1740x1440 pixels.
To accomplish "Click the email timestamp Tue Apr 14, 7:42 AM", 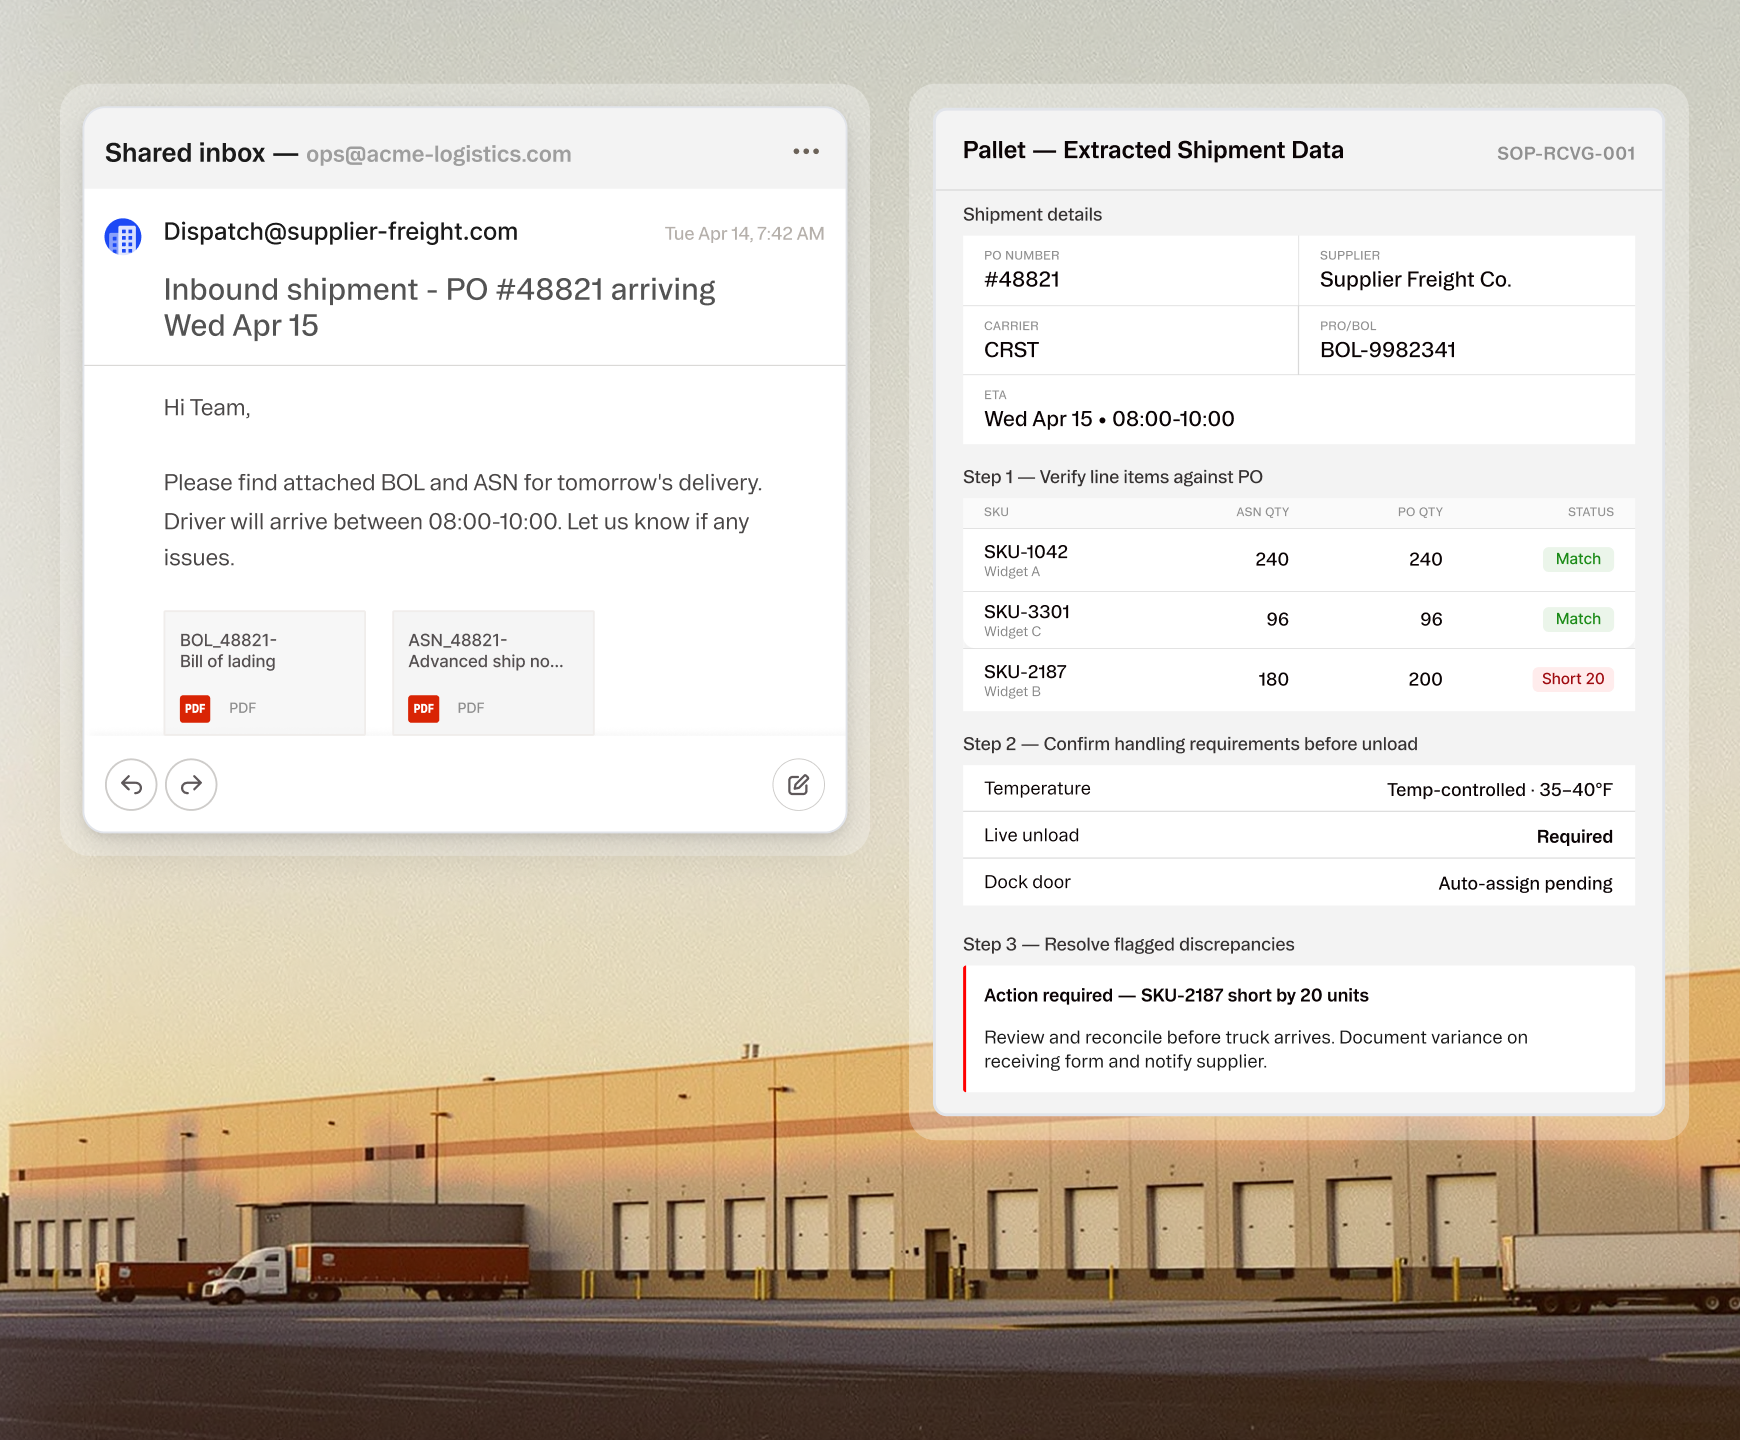I will coord(745,234).
